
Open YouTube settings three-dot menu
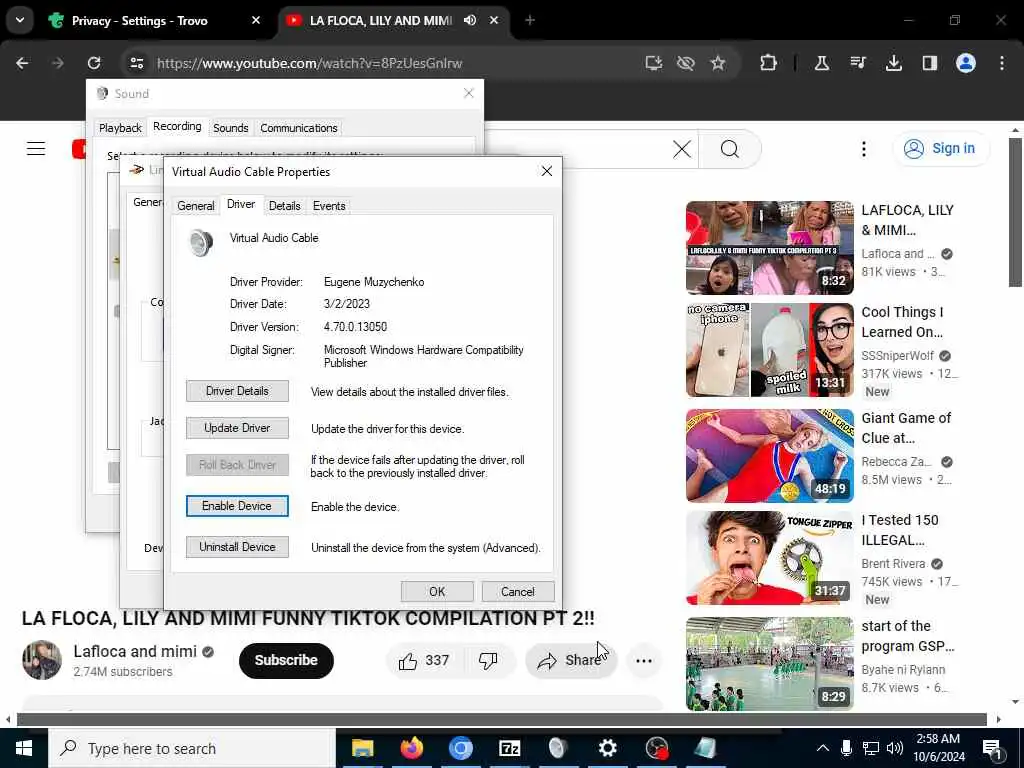(x=863, y=149)
